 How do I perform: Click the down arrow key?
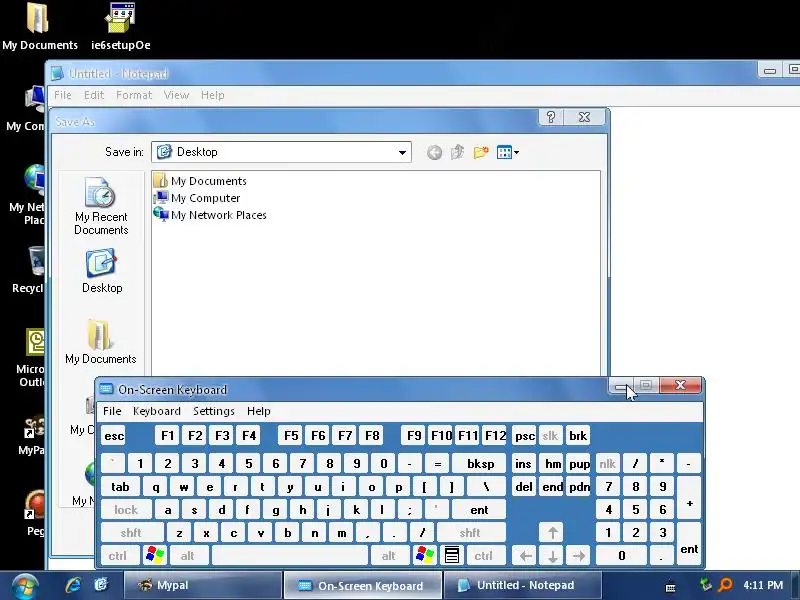tap(552, 556)
